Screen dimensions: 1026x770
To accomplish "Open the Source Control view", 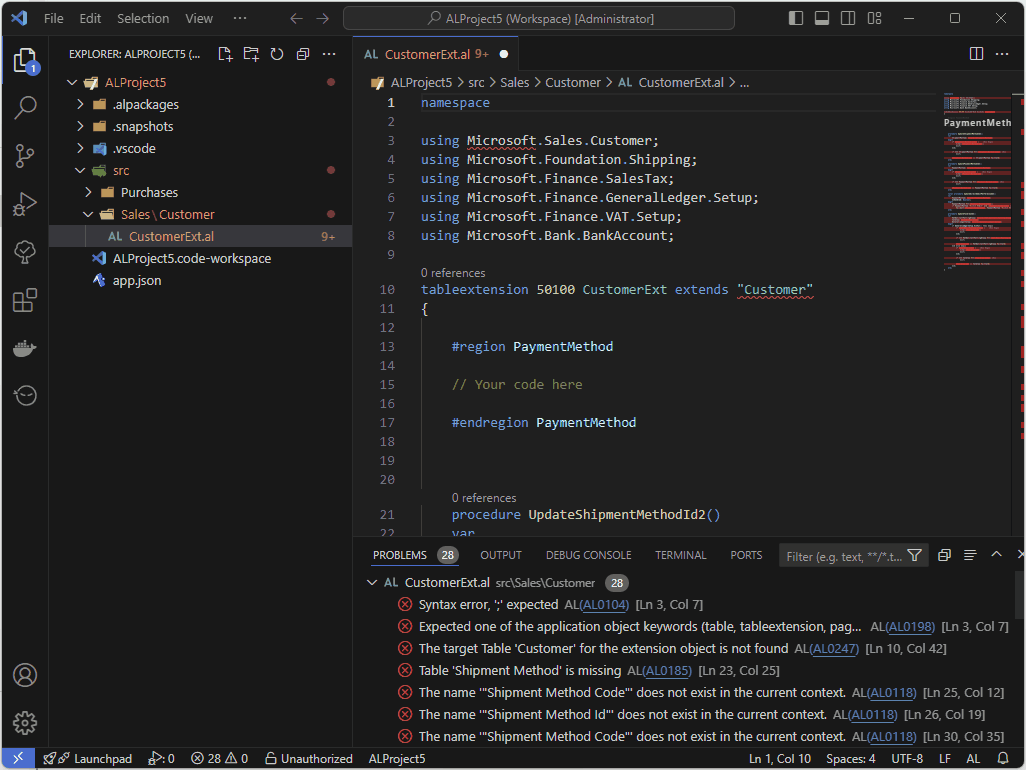I will tap(25, 156).
